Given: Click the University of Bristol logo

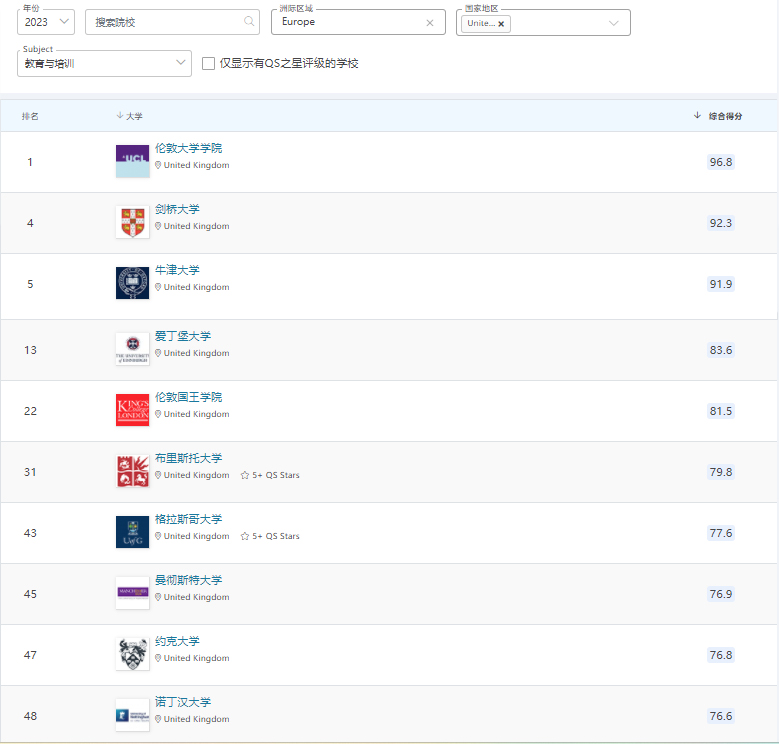Looking at the screenshot, I should [132, 471].
